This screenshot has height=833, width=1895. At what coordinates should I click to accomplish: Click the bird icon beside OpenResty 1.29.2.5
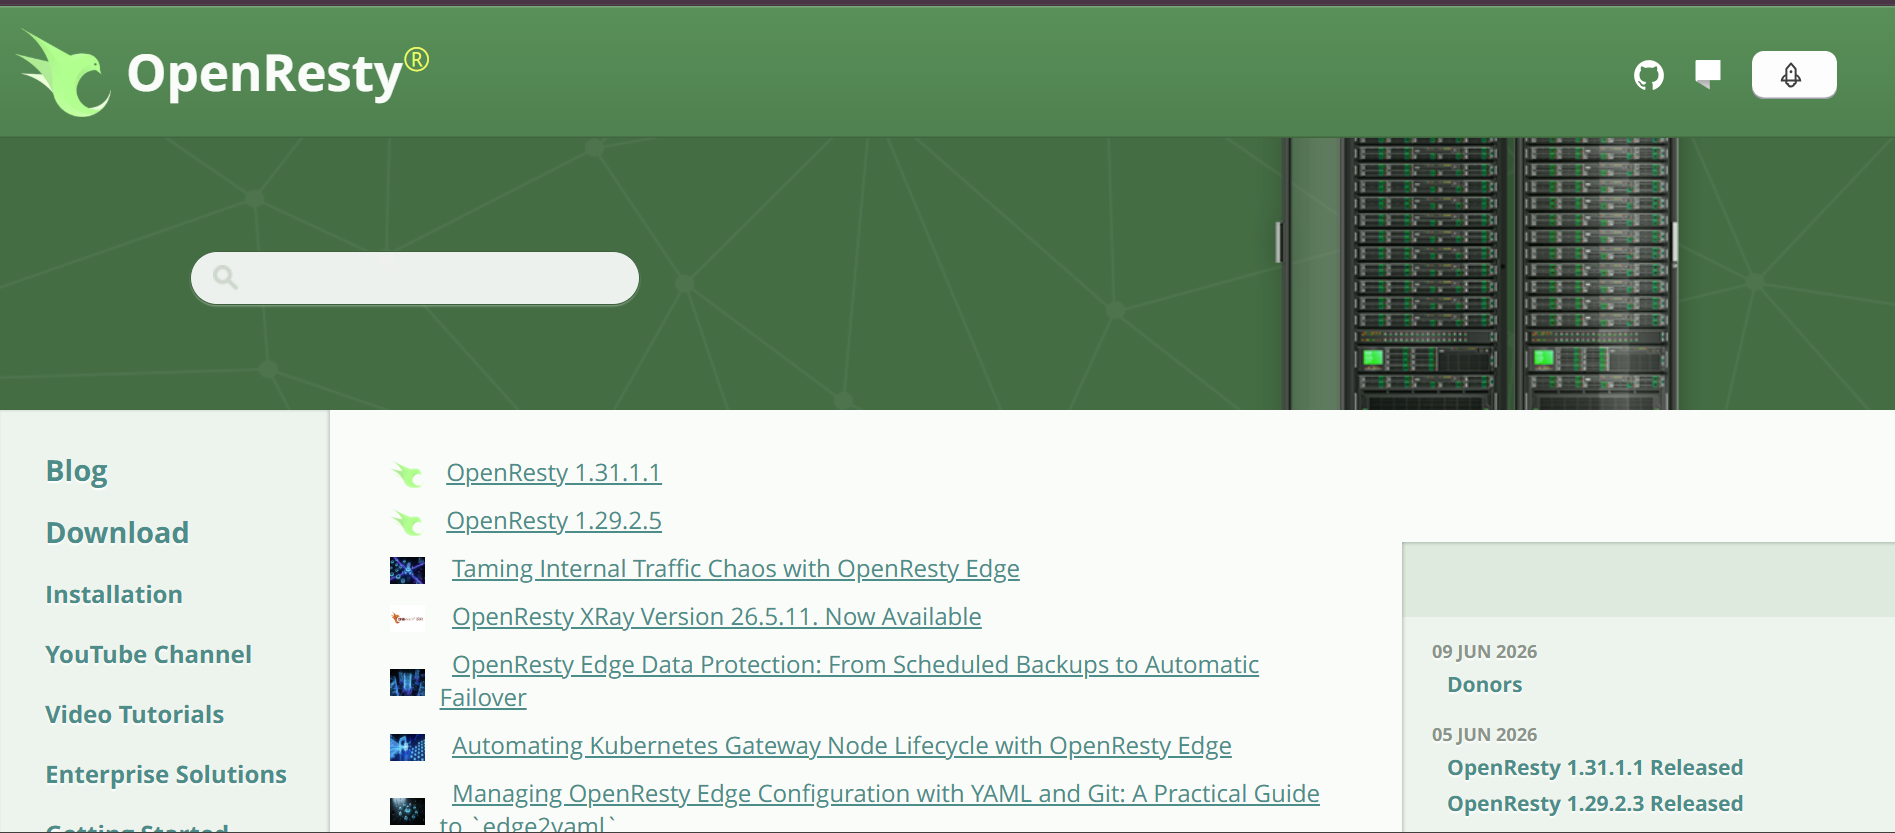coord(407,522)
